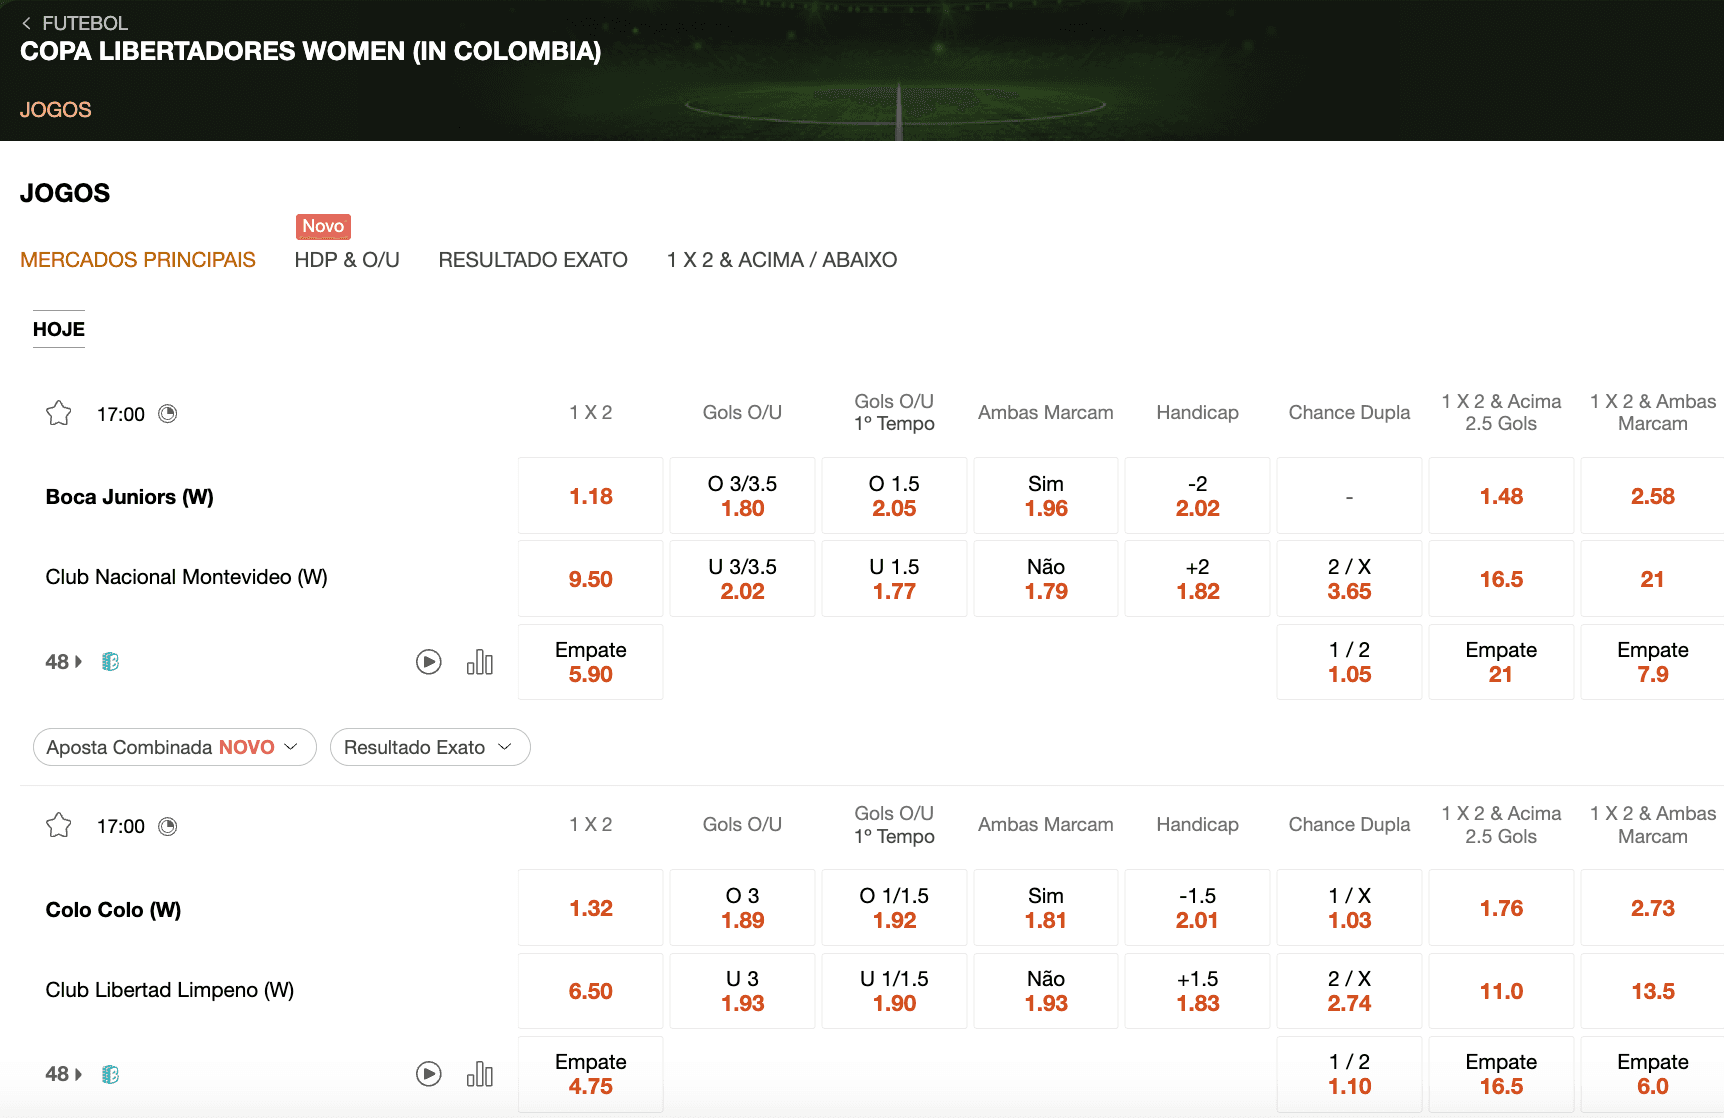Image resolution: width=1724 pixels, height=1118 pixels.
Task: Pick double chance 2 / X at 3.65
Action: [1350, 579]
